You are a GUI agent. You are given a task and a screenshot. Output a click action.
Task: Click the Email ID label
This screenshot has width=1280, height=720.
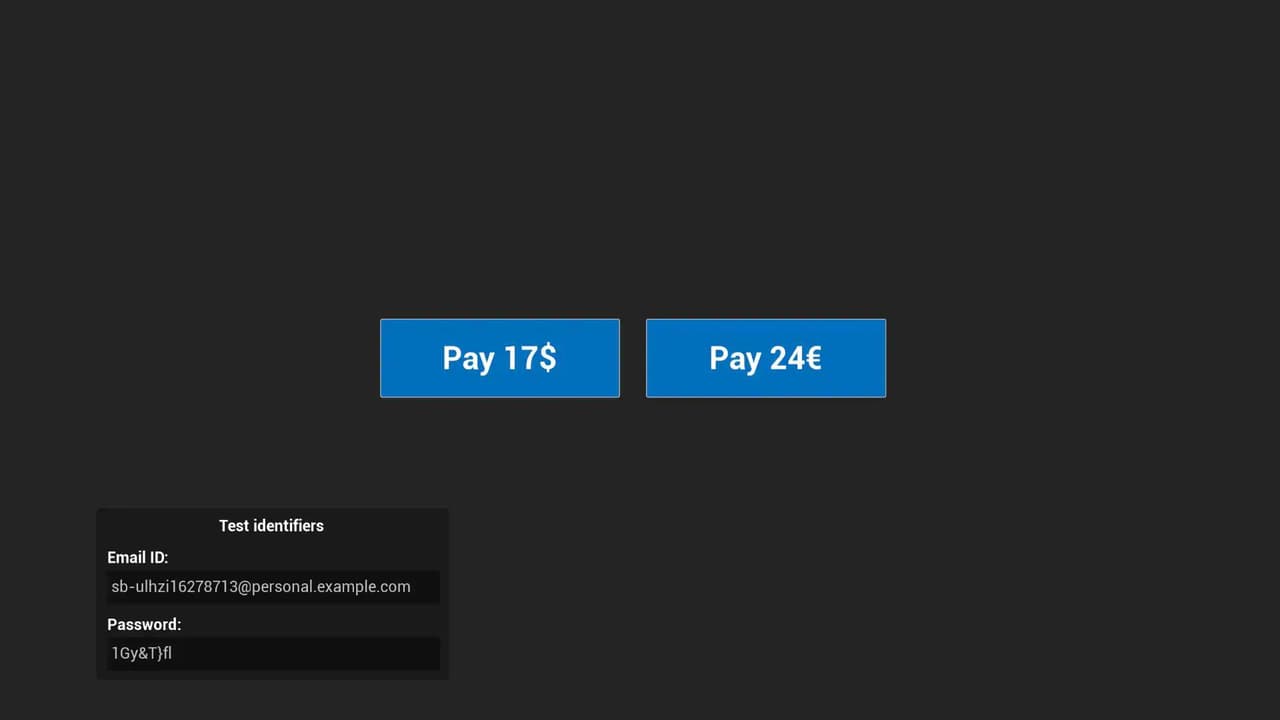coord(138,557)
